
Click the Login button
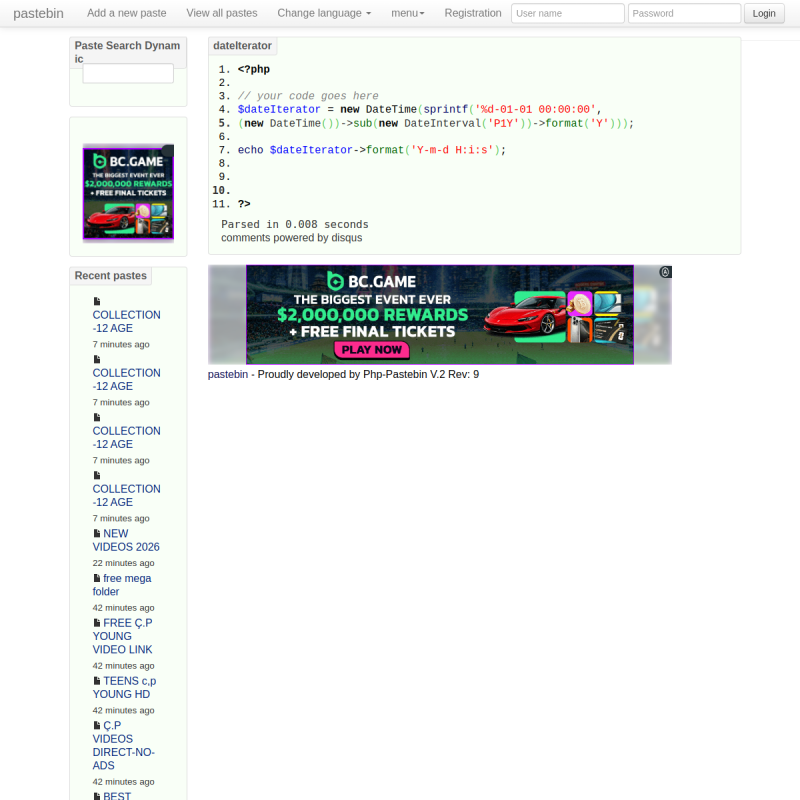(x=764, y=13)
